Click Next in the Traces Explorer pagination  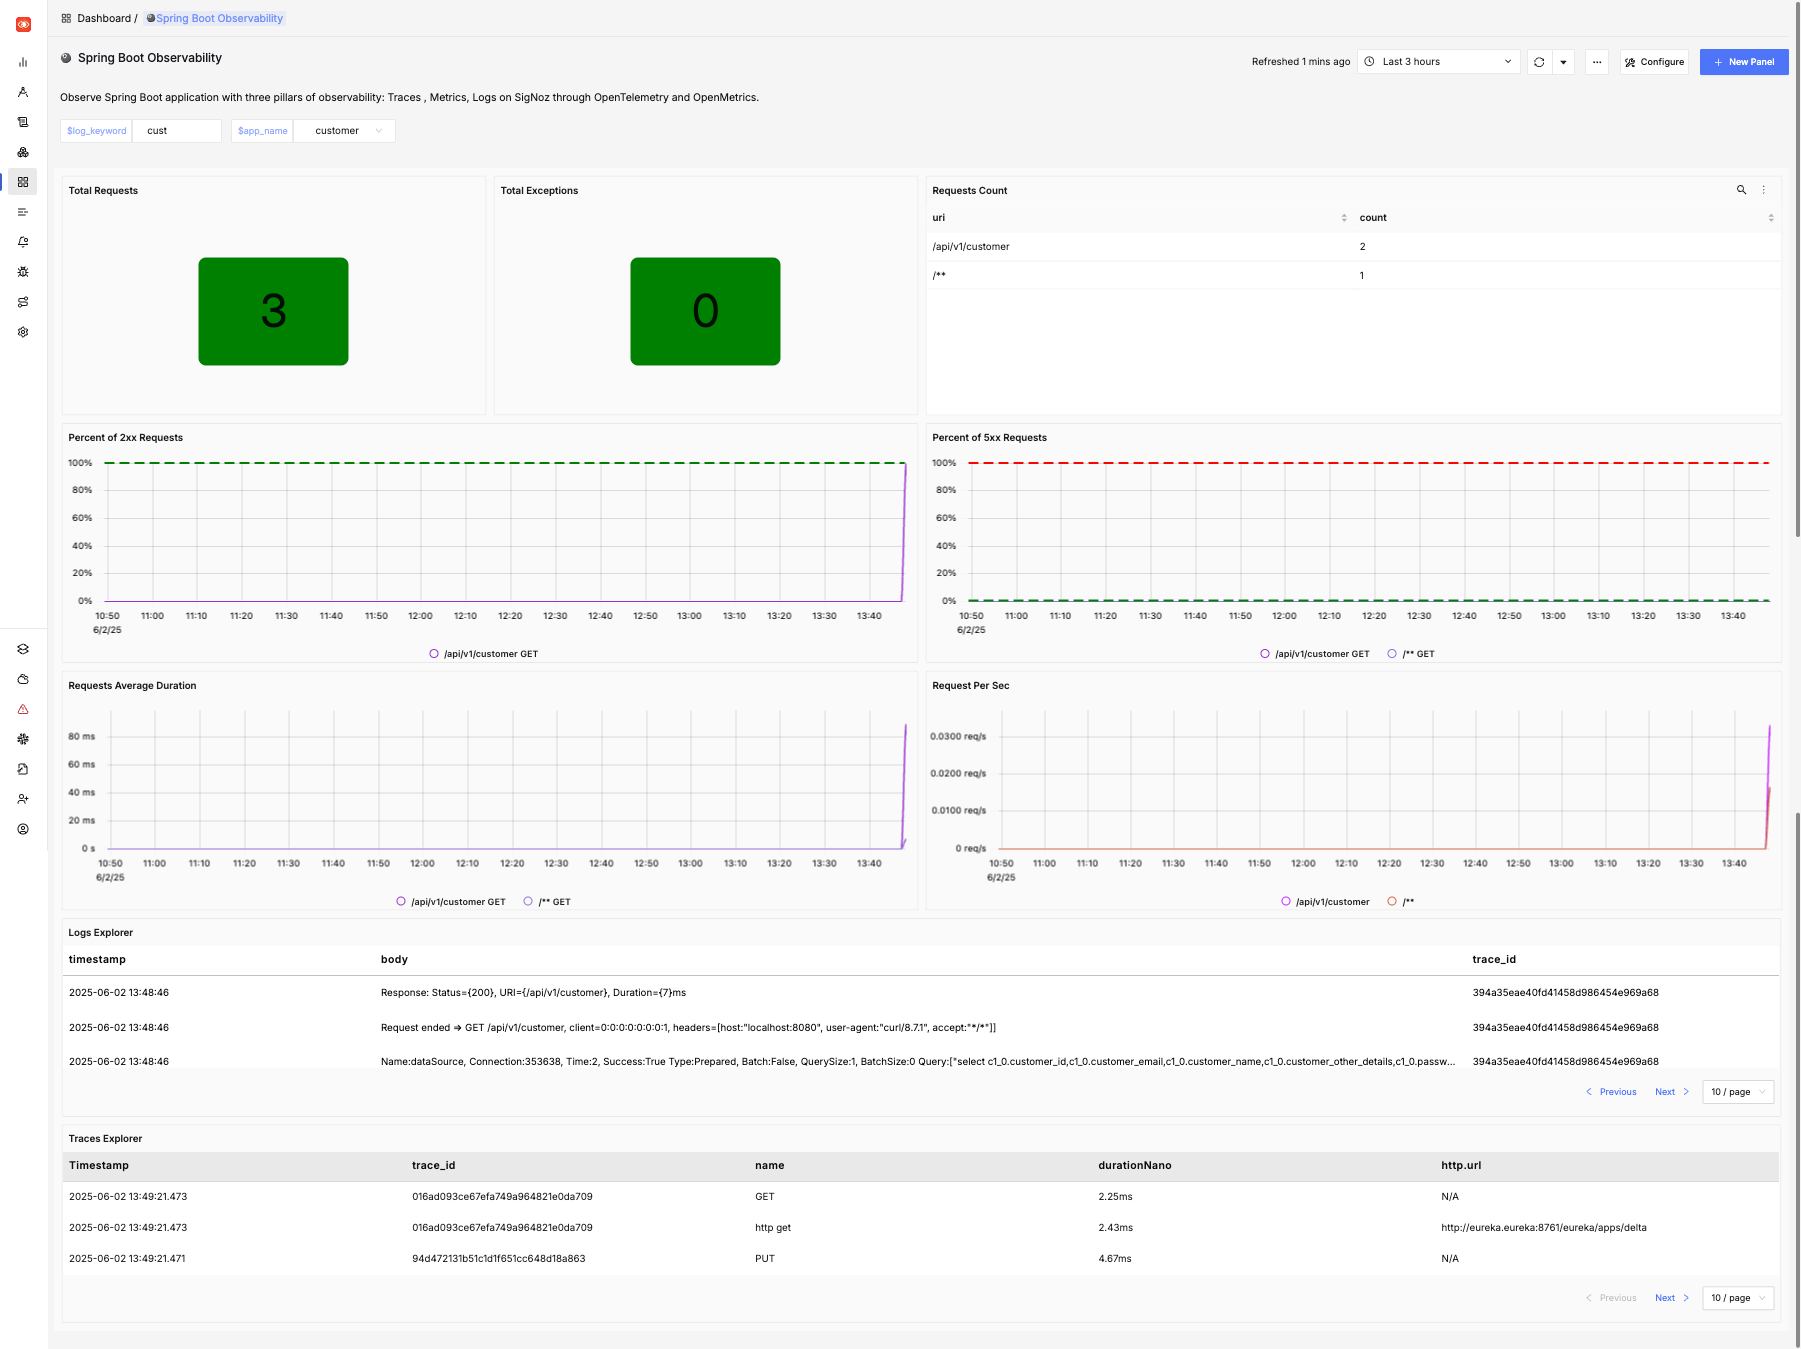pos(1665,1297)
